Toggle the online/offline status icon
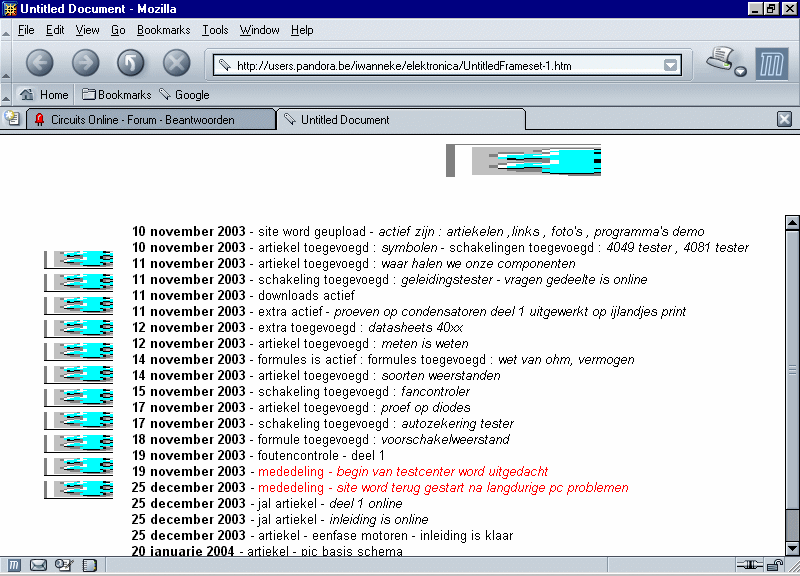The height and width of the screenshot is (576, 800). (748, 566)
